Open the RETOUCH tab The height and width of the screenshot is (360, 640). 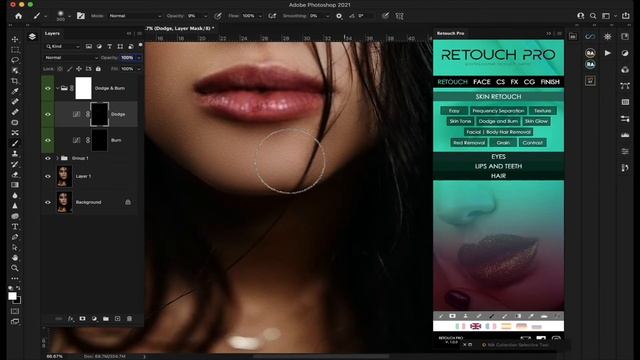click(452, 82)
